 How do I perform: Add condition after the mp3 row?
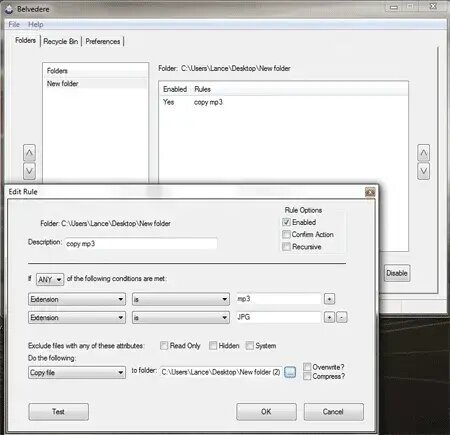coord(329,299)
